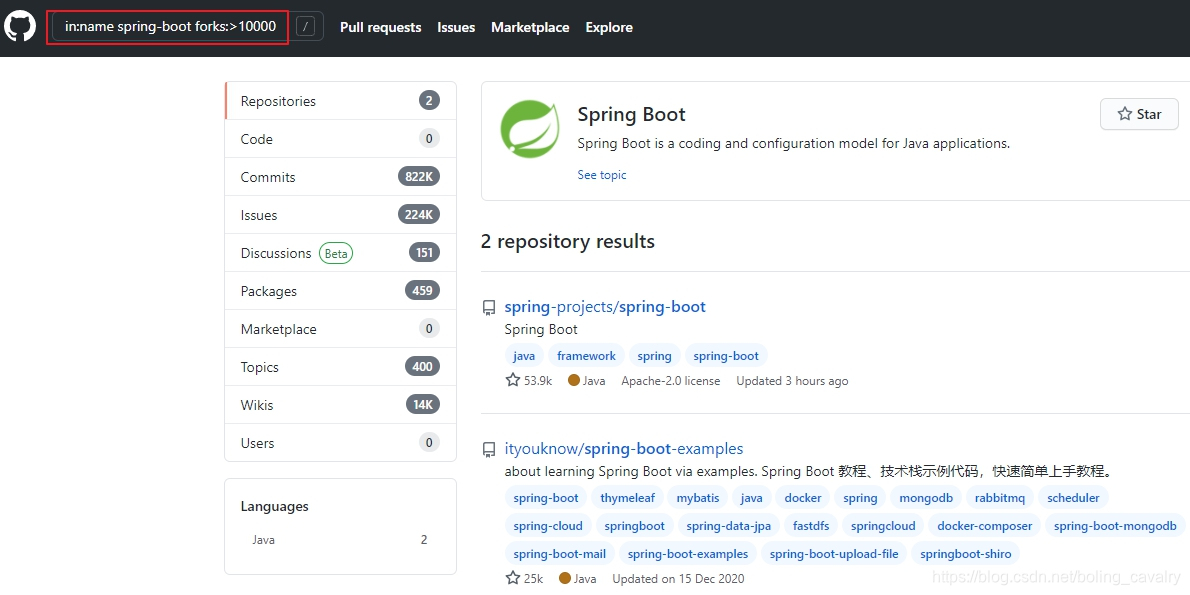Click the 25k stargazers count
1190x595 pixels.
tap(524, 578)
